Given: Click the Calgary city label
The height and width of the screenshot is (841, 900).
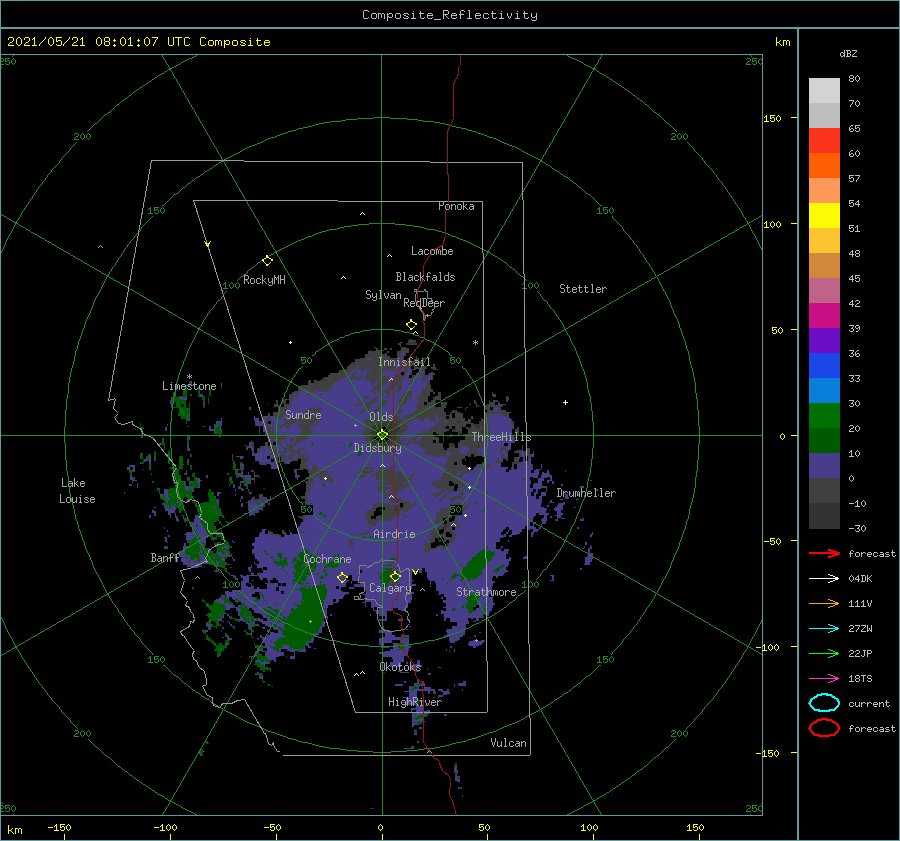Looking at the screenshot, I should point(390,588).
